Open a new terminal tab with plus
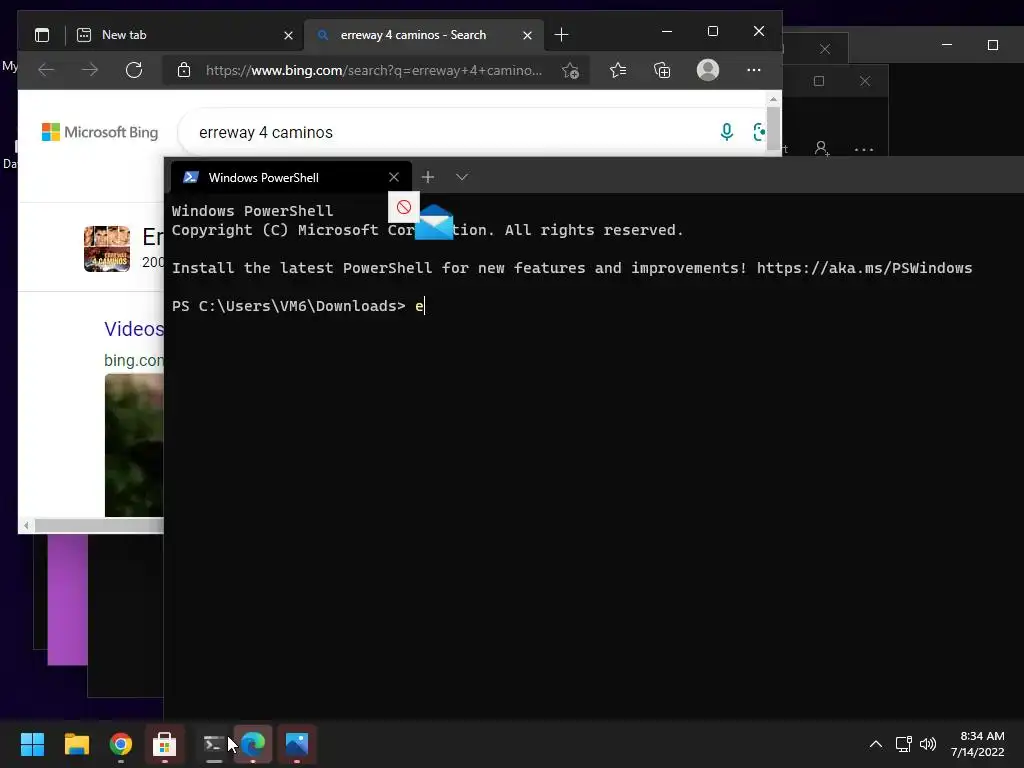Screen dimensions: 1024x768 (x=428, y=177)
